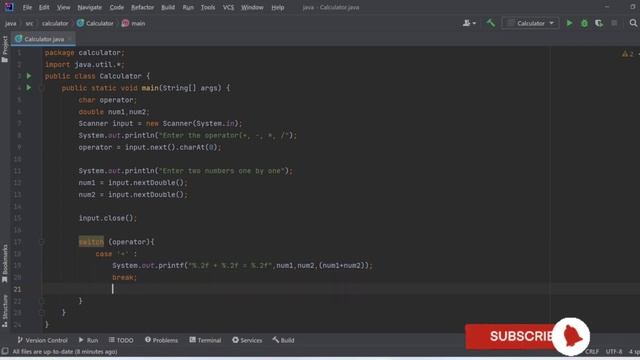This screenshot has height=360, width=640.
Task: Close the Calculator.java tab
Action: (x=70, y=39)
